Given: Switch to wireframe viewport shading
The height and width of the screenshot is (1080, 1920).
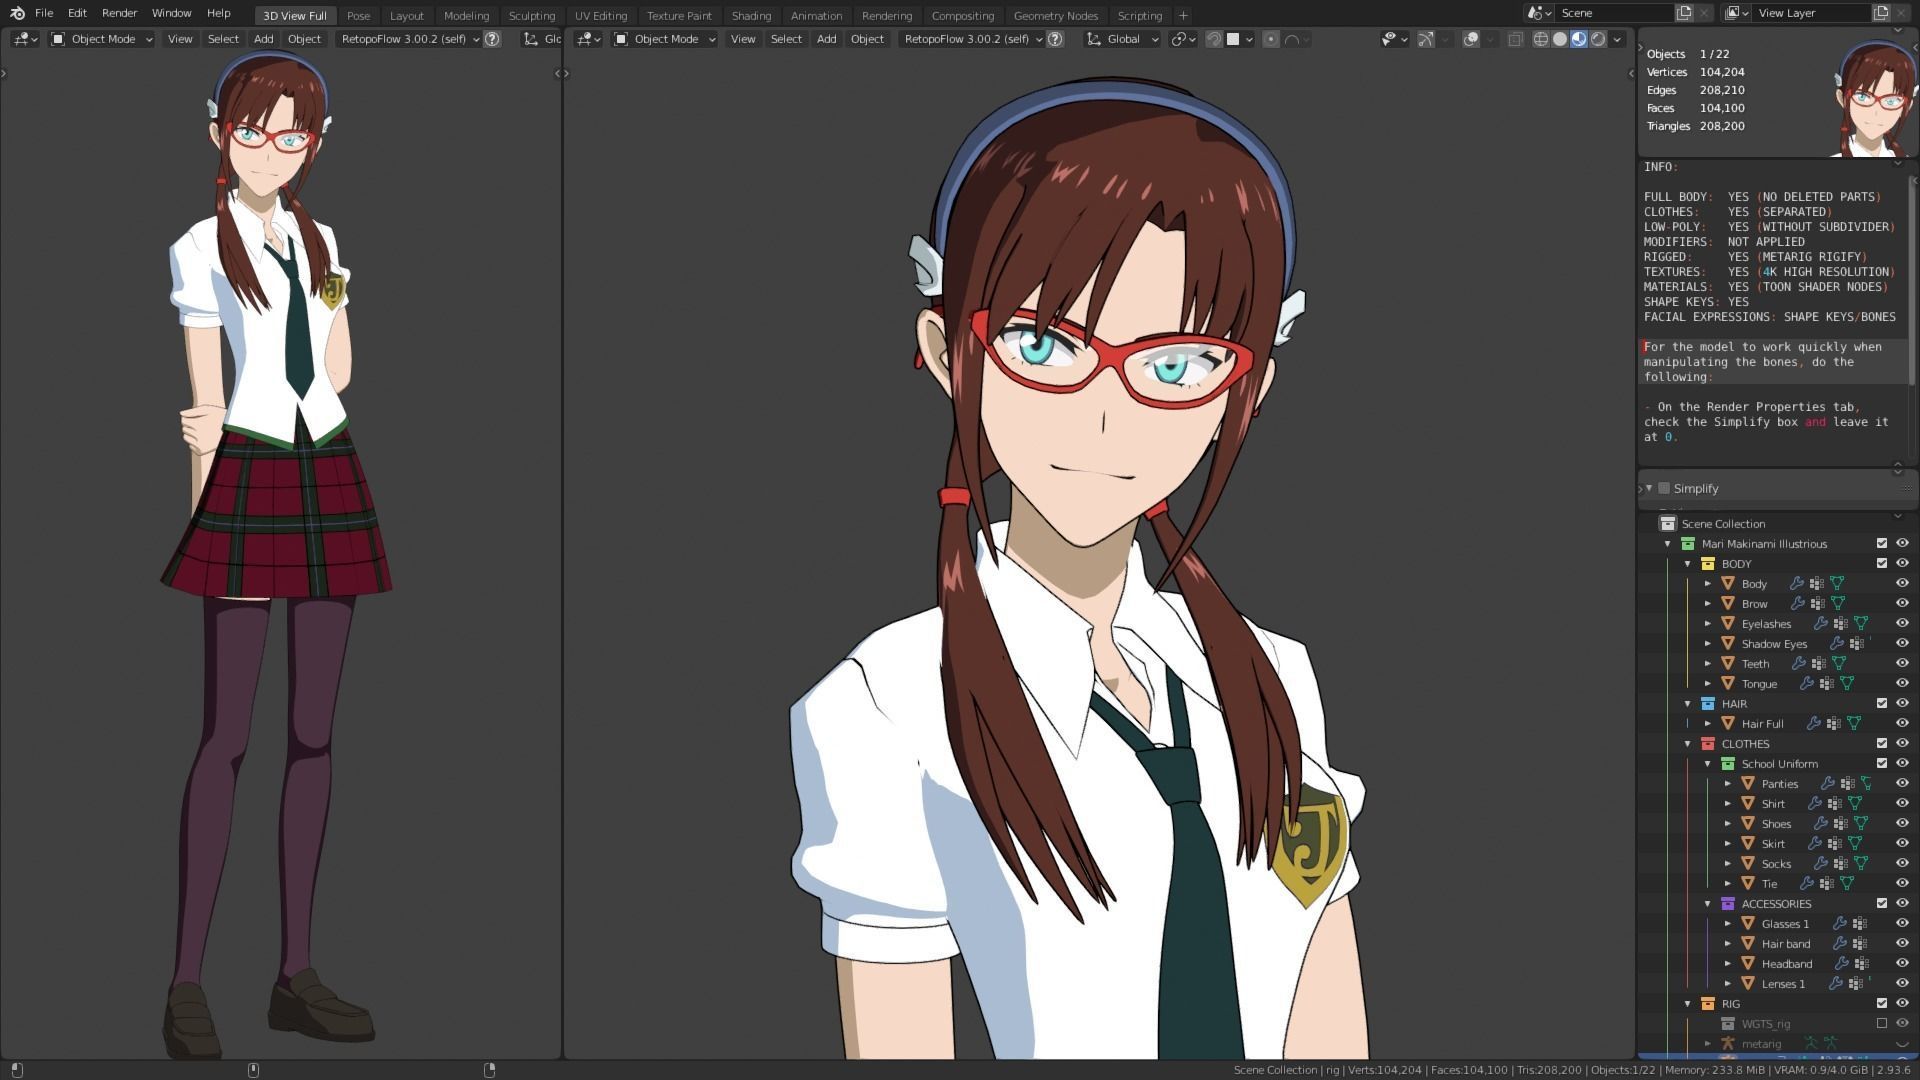Looking at the screenshot, I should pyautogui.click(x=1541, y=39).
